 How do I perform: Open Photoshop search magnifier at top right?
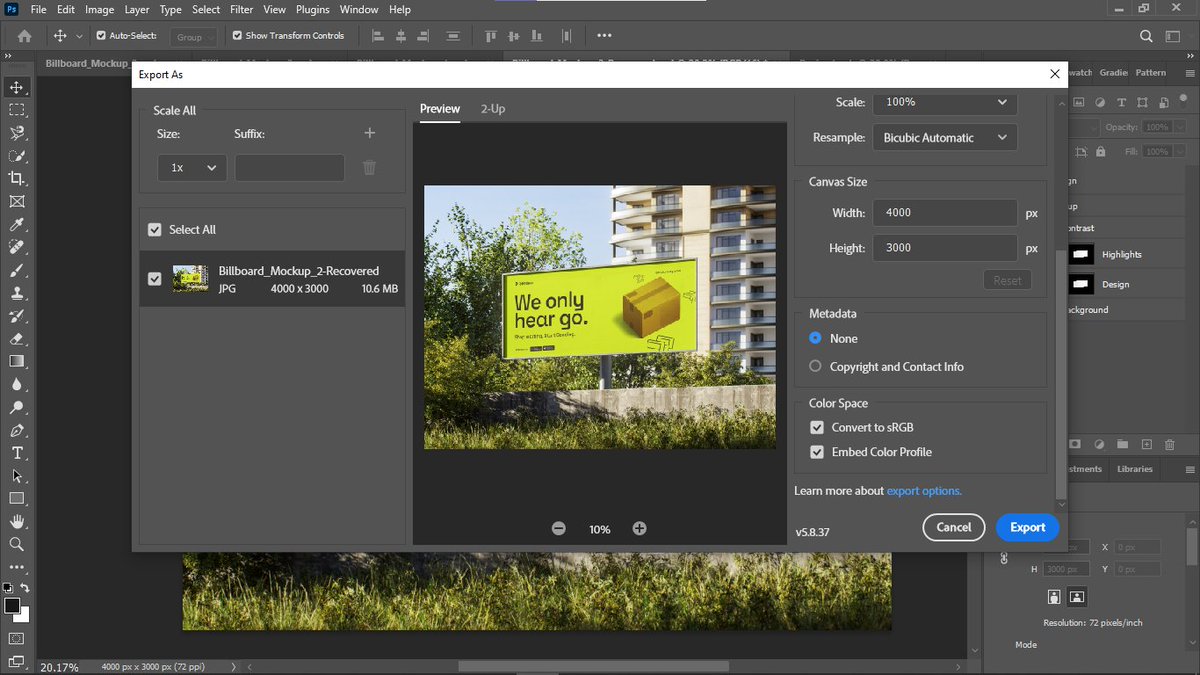(x=1146, y=36)
